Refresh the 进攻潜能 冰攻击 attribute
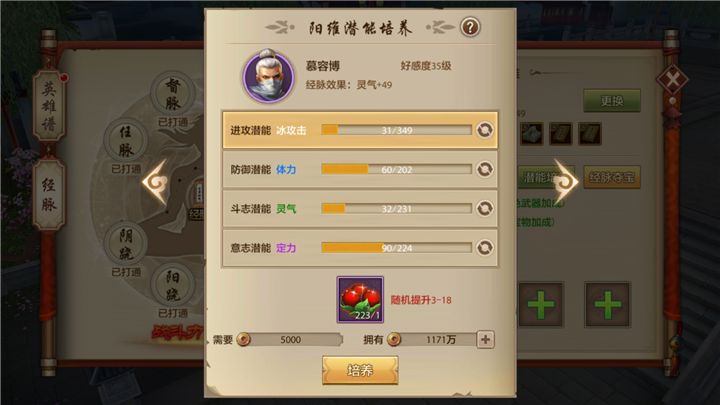720x405 pixels. 484,130
